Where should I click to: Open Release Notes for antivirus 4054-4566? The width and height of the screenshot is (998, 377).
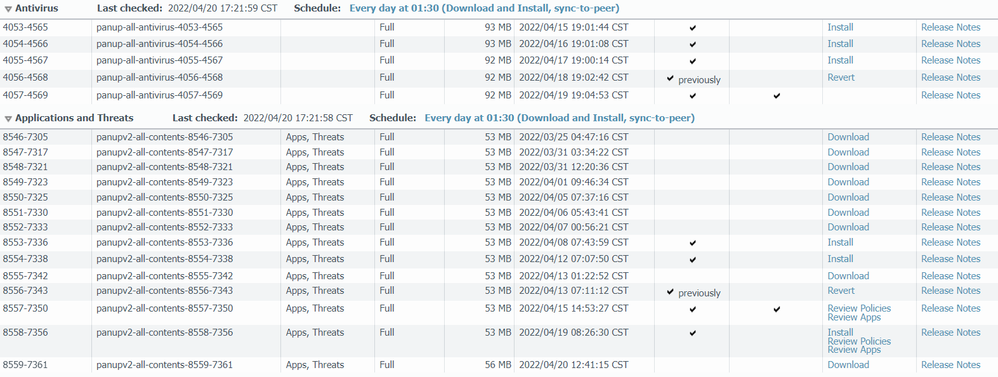tap(950, 44)
